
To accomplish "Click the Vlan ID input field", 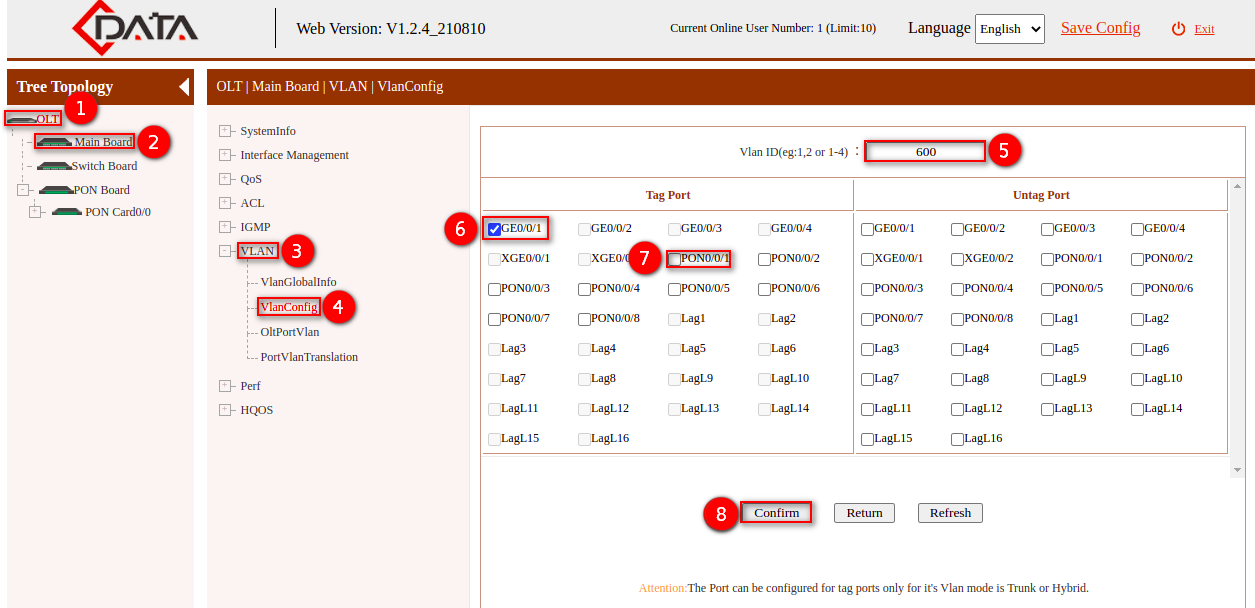I will point(924,150).
